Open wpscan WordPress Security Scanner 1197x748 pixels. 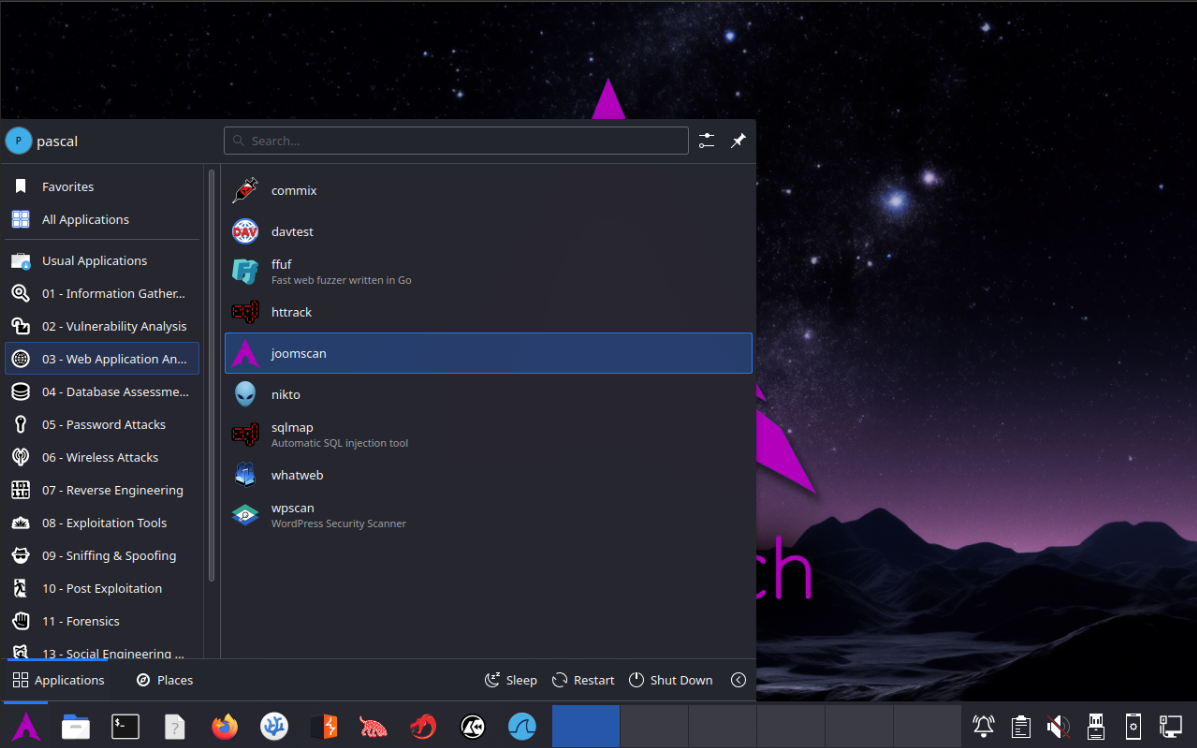pyautogui.click(x=489, y=515)
